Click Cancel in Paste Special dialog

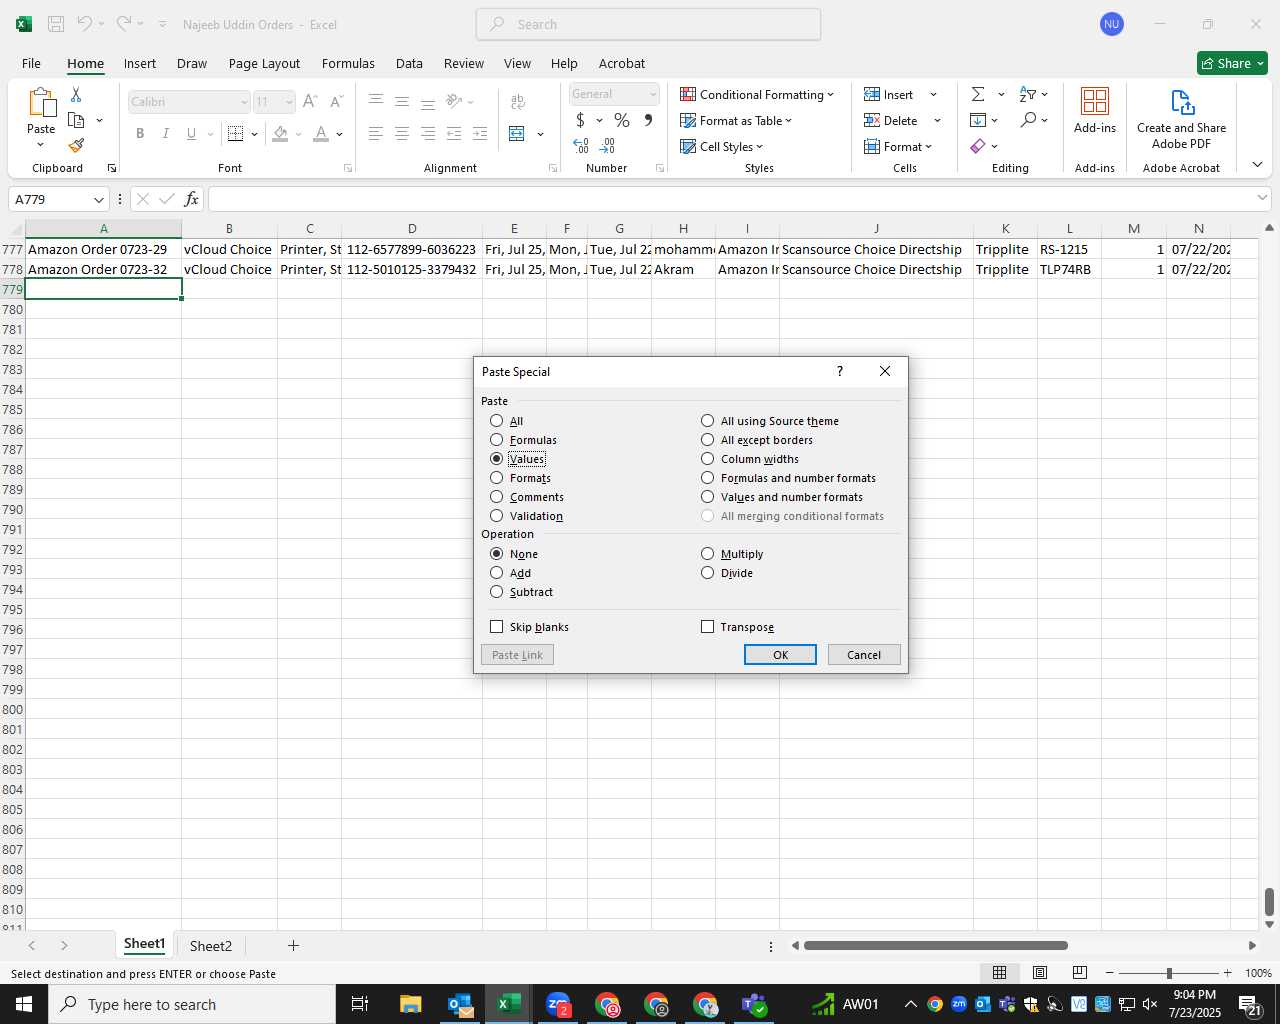(x=864, y=655)
